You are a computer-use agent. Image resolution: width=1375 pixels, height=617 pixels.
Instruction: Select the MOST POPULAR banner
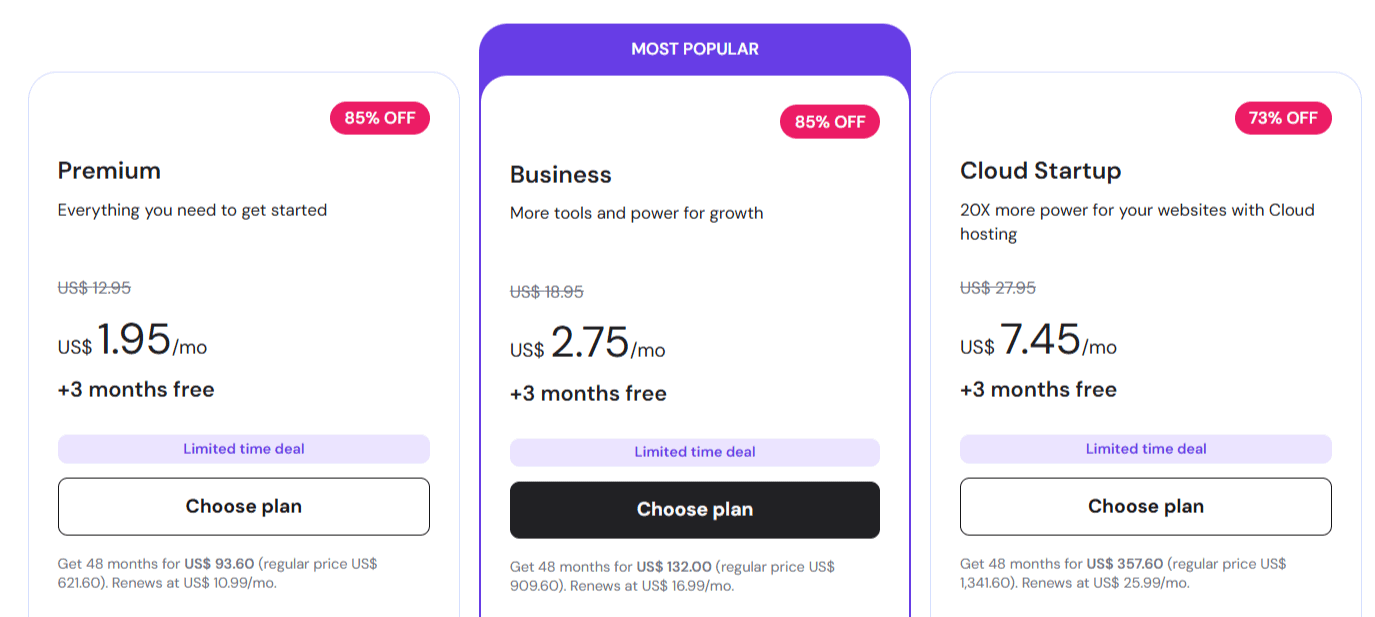694,48
